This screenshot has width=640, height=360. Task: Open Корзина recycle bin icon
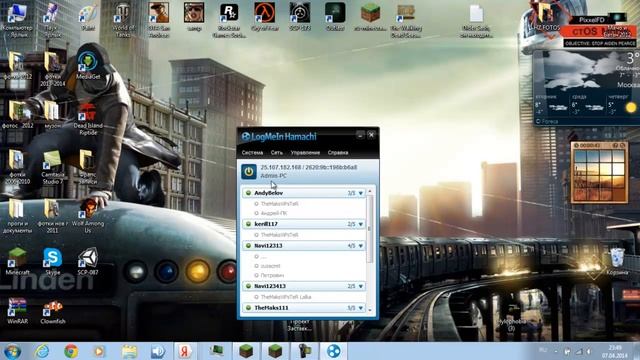click(x=617, y=261)
